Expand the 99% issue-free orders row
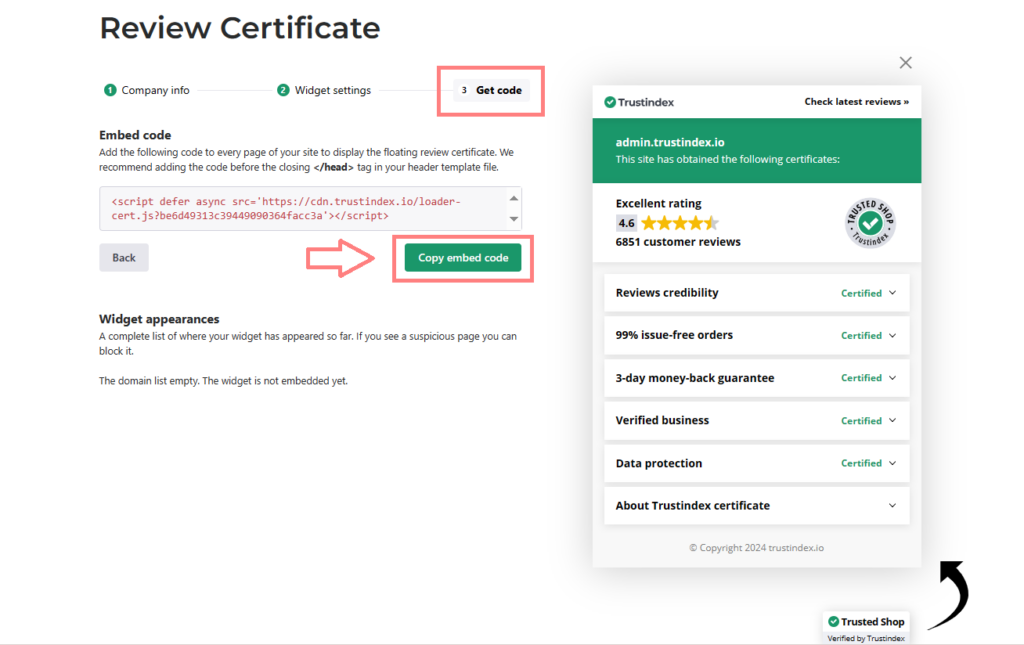 (x=756, y=335)
